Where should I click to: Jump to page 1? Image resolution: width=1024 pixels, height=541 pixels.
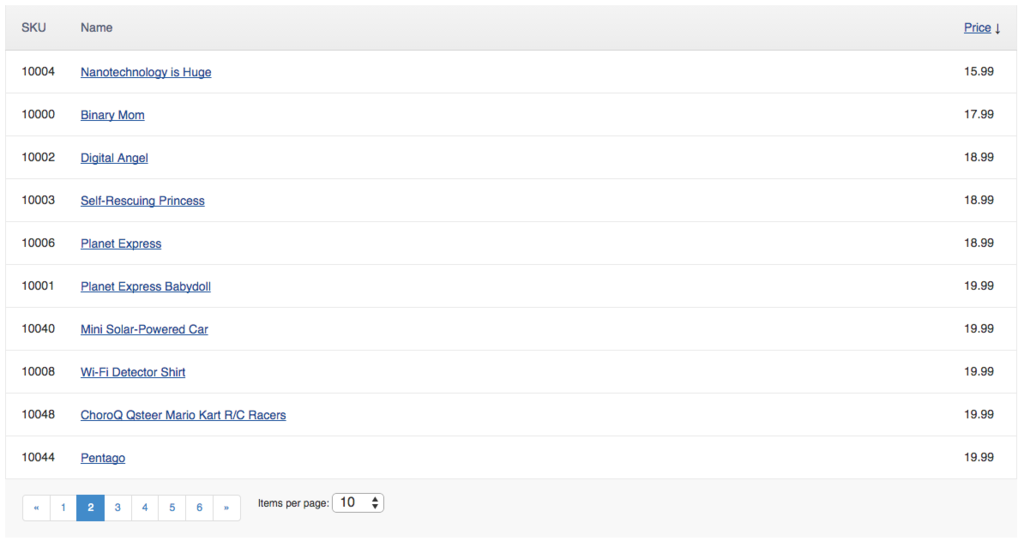click(63, 508)
